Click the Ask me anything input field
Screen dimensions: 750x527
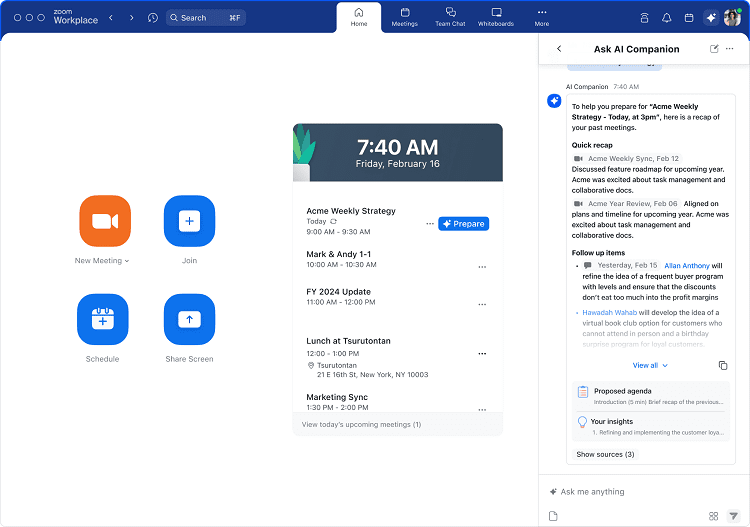[630, 492]
